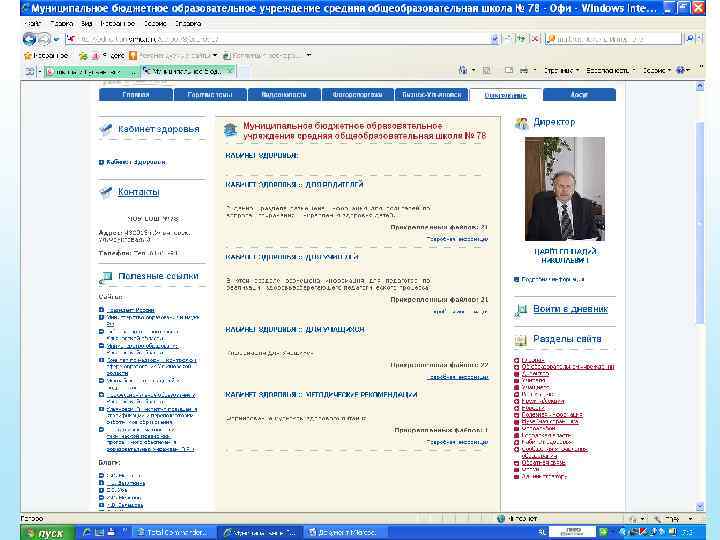Open КАБИНЕТ ЗДОРОВЬЯ :: ДЛЯ РОДИТЕЛЕЙ heading
720x540 pixels.
pos(294,184)
